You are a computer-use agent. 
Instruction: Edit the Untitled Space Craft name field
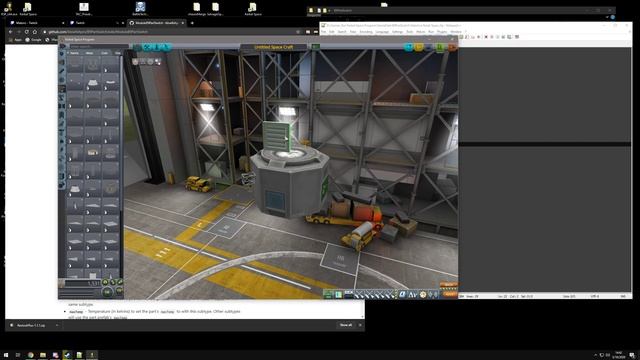point(273,47)
